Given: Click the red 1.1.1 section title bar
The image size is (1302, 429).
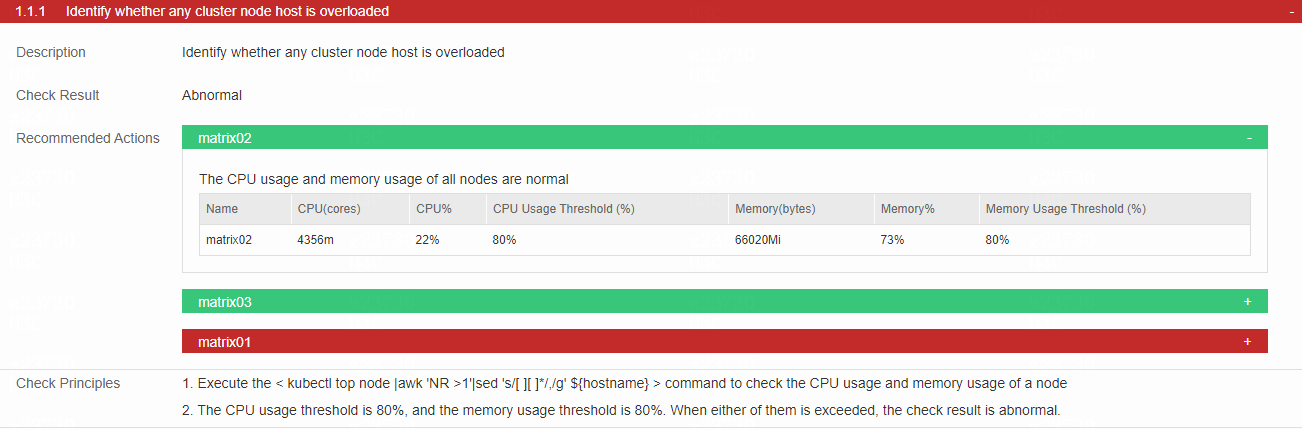Looking at the screenshot, I should point(651,11).
